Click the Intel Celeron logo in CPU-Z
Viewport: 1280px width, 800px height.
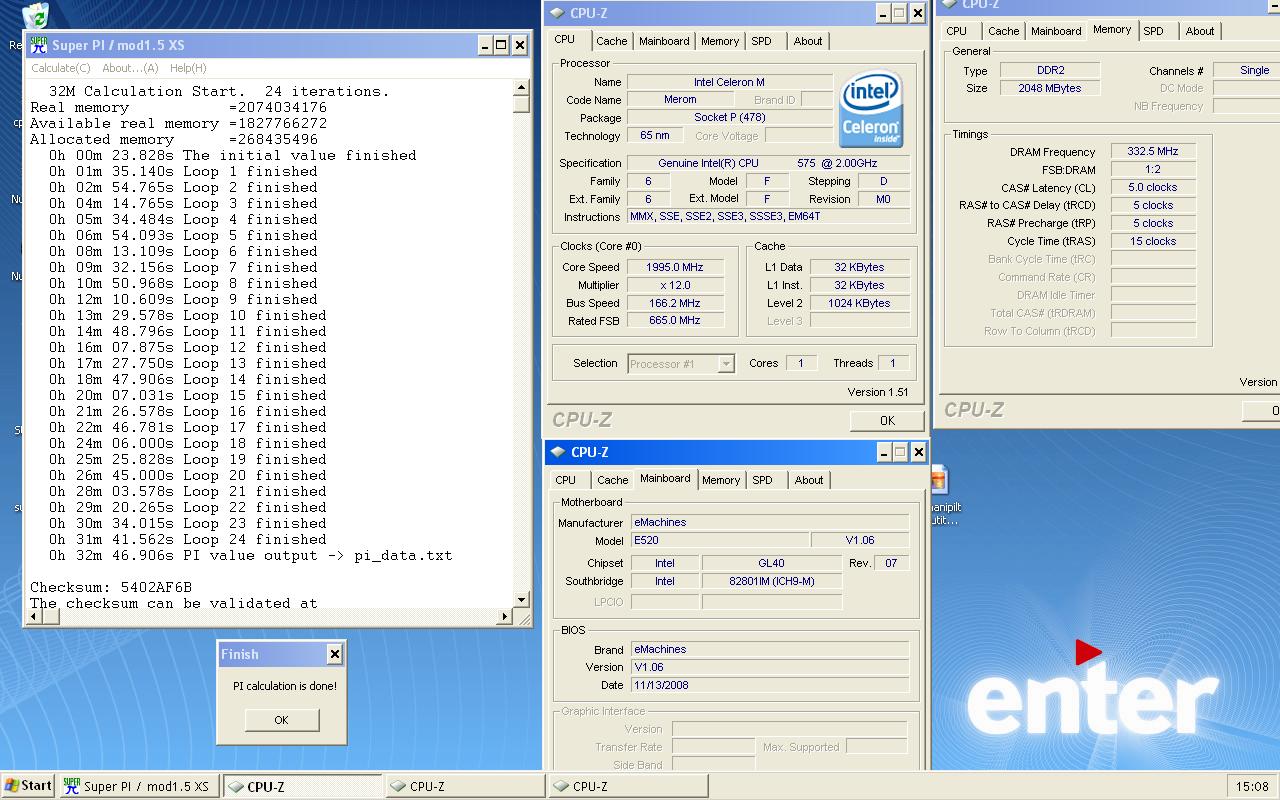(x=871, y=108)
